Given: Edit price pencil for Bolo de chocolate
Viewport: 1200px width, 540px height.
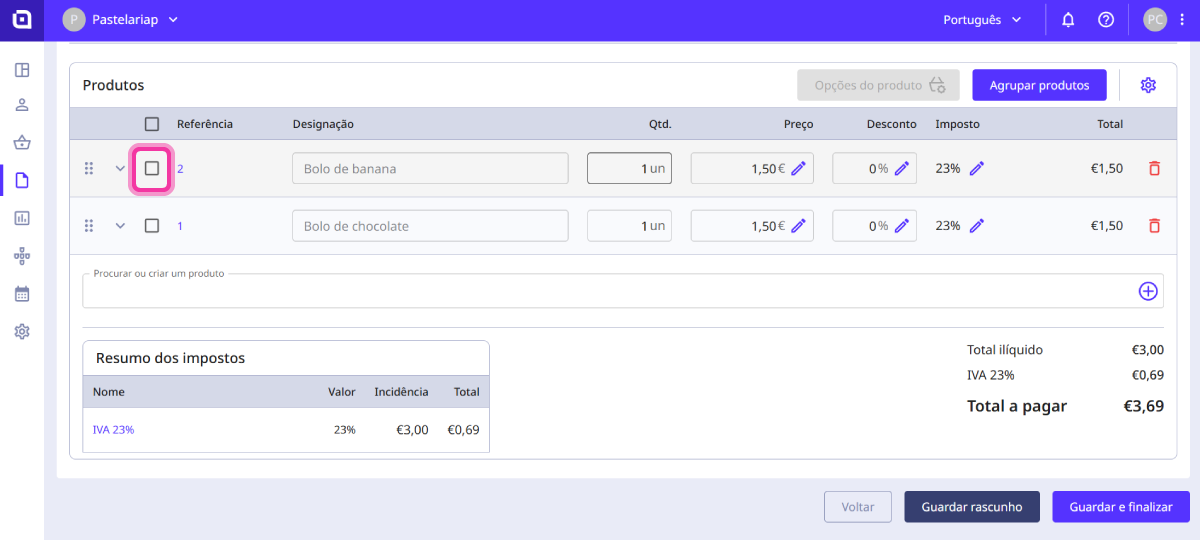Looking at the screenshot, I should (798, 226).
